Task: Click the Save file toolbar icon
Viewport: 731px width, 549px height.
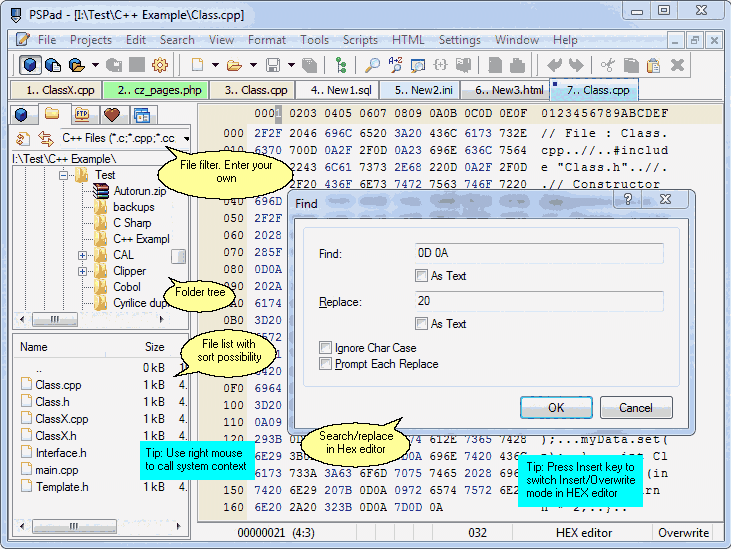Action: click(272, 65)
